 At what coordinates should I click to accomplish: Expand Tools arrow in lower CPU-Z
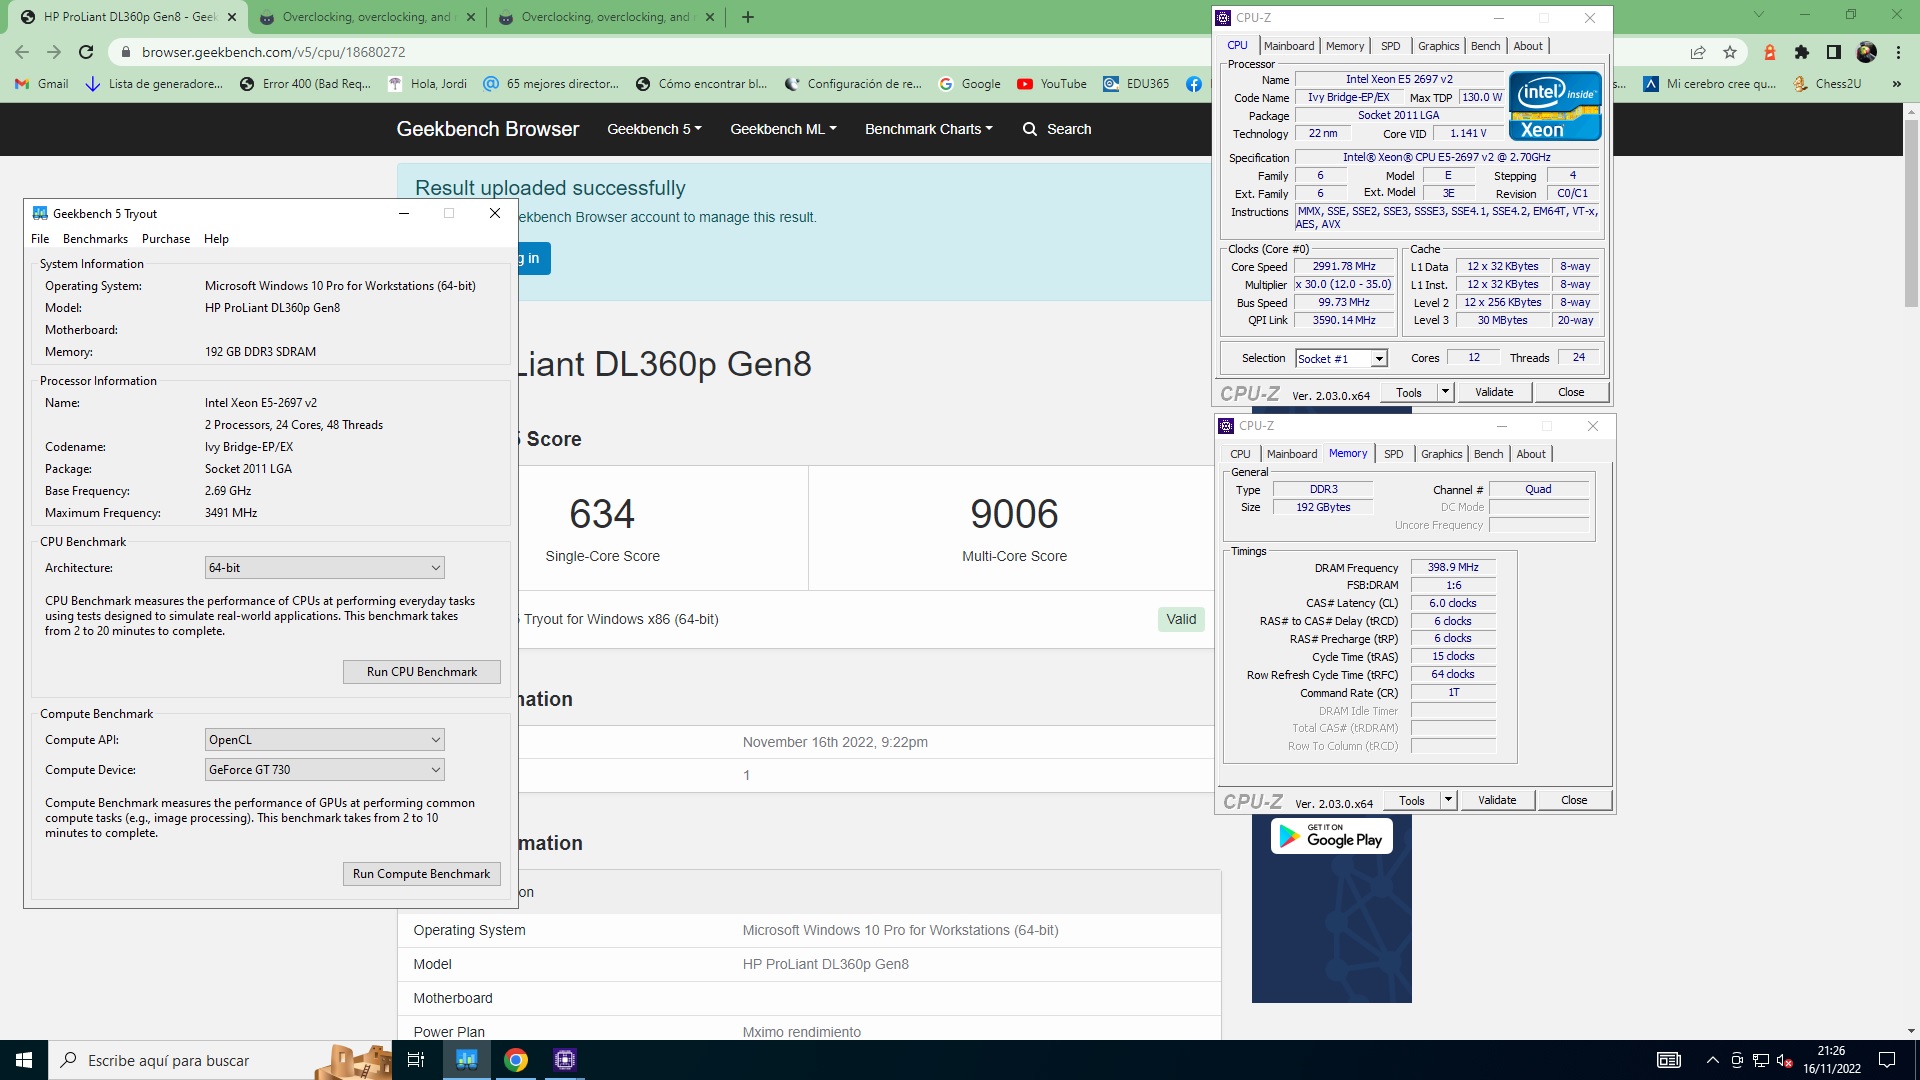[1448, 801]
